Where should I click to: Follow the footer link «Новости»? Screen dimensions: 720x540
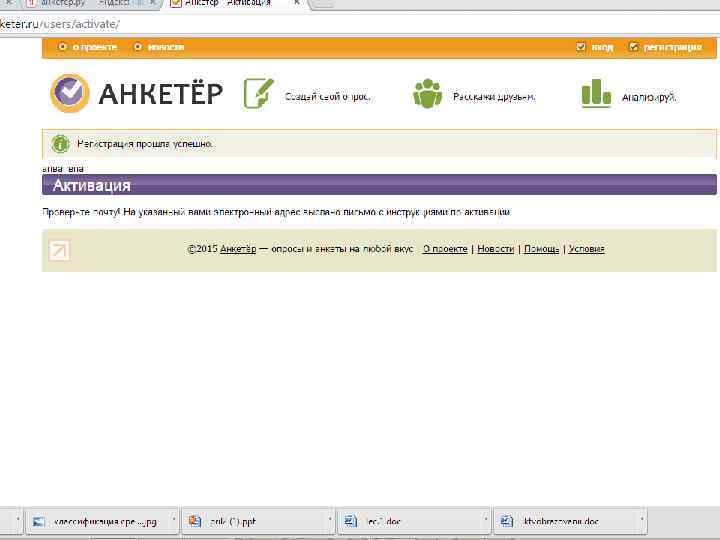[495, 249]
